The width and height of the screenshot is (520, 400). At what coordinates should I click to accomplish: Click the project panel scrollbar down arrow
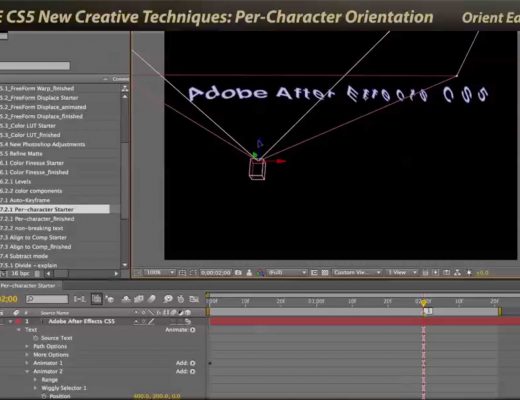click(x=125, y=265)
